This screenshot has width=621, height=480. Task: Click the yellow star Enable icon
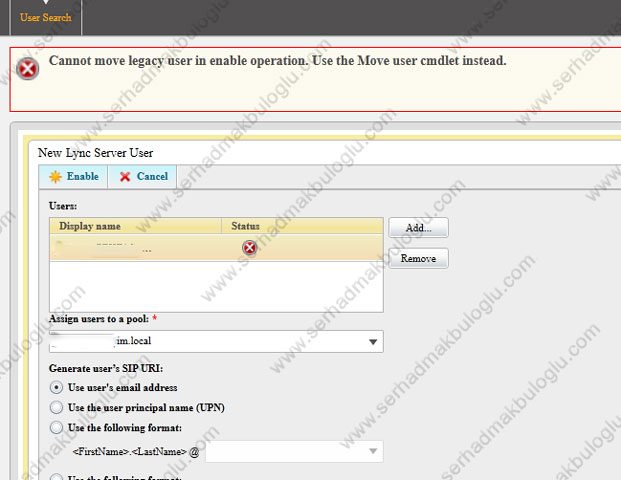tap(55, 177)
